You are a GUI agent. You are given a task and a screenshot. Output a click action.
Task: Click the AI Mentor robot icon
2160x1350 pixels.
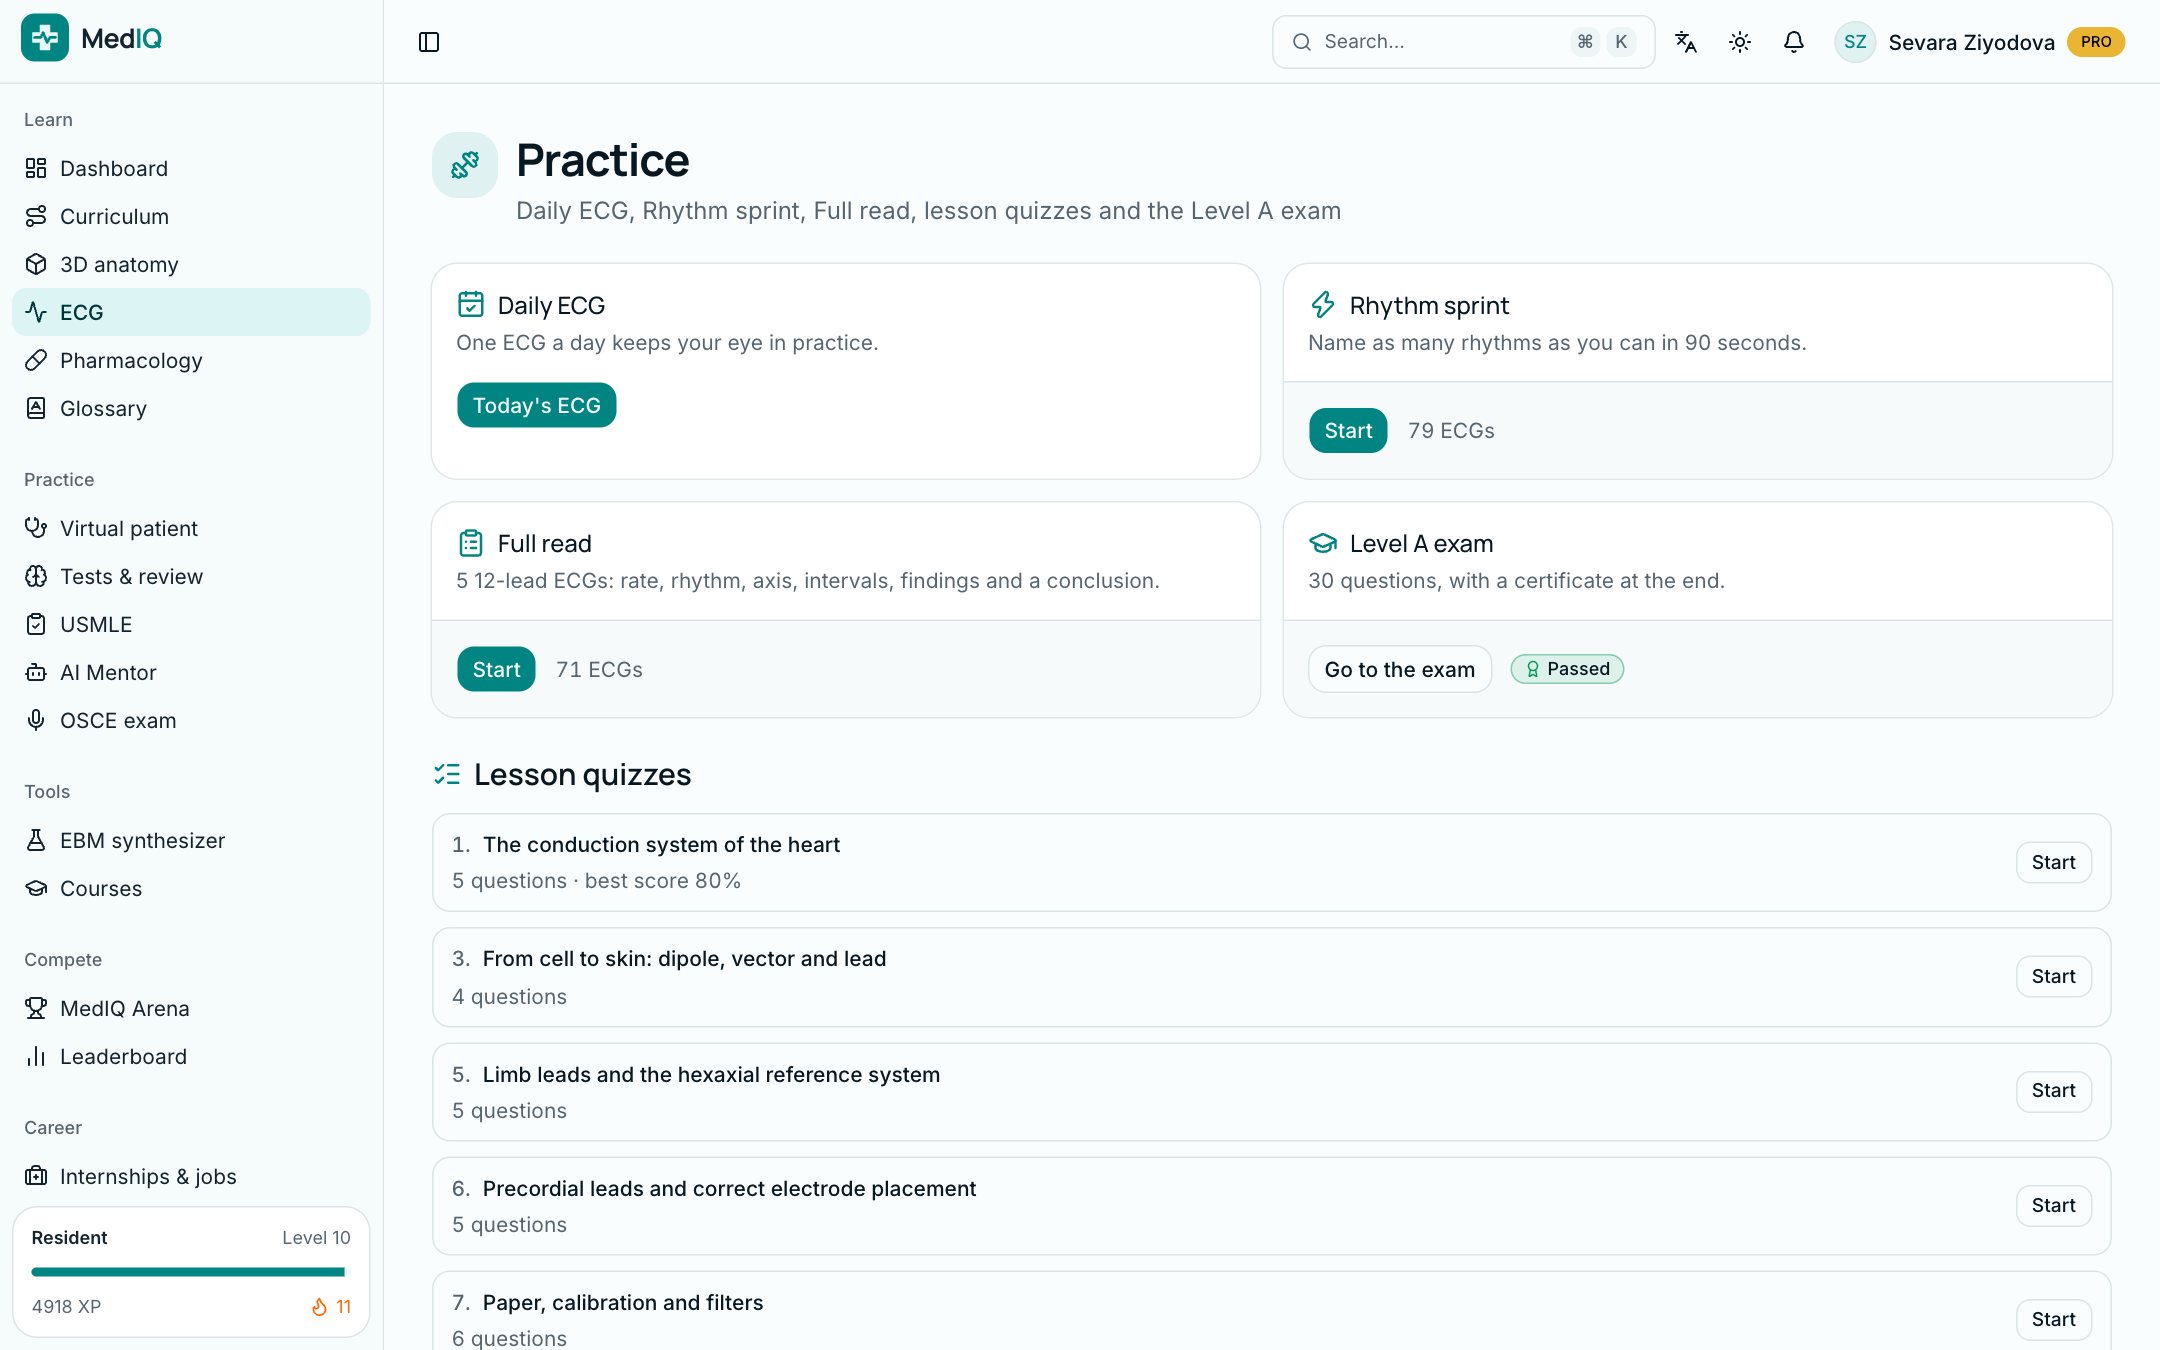(36, 672)
